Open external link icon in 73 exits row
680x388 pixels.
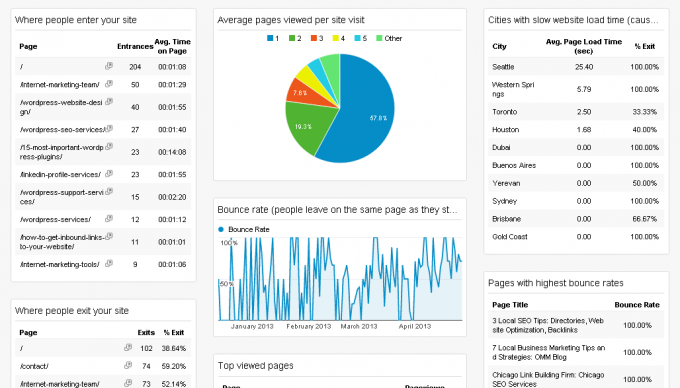click(128, 383)
